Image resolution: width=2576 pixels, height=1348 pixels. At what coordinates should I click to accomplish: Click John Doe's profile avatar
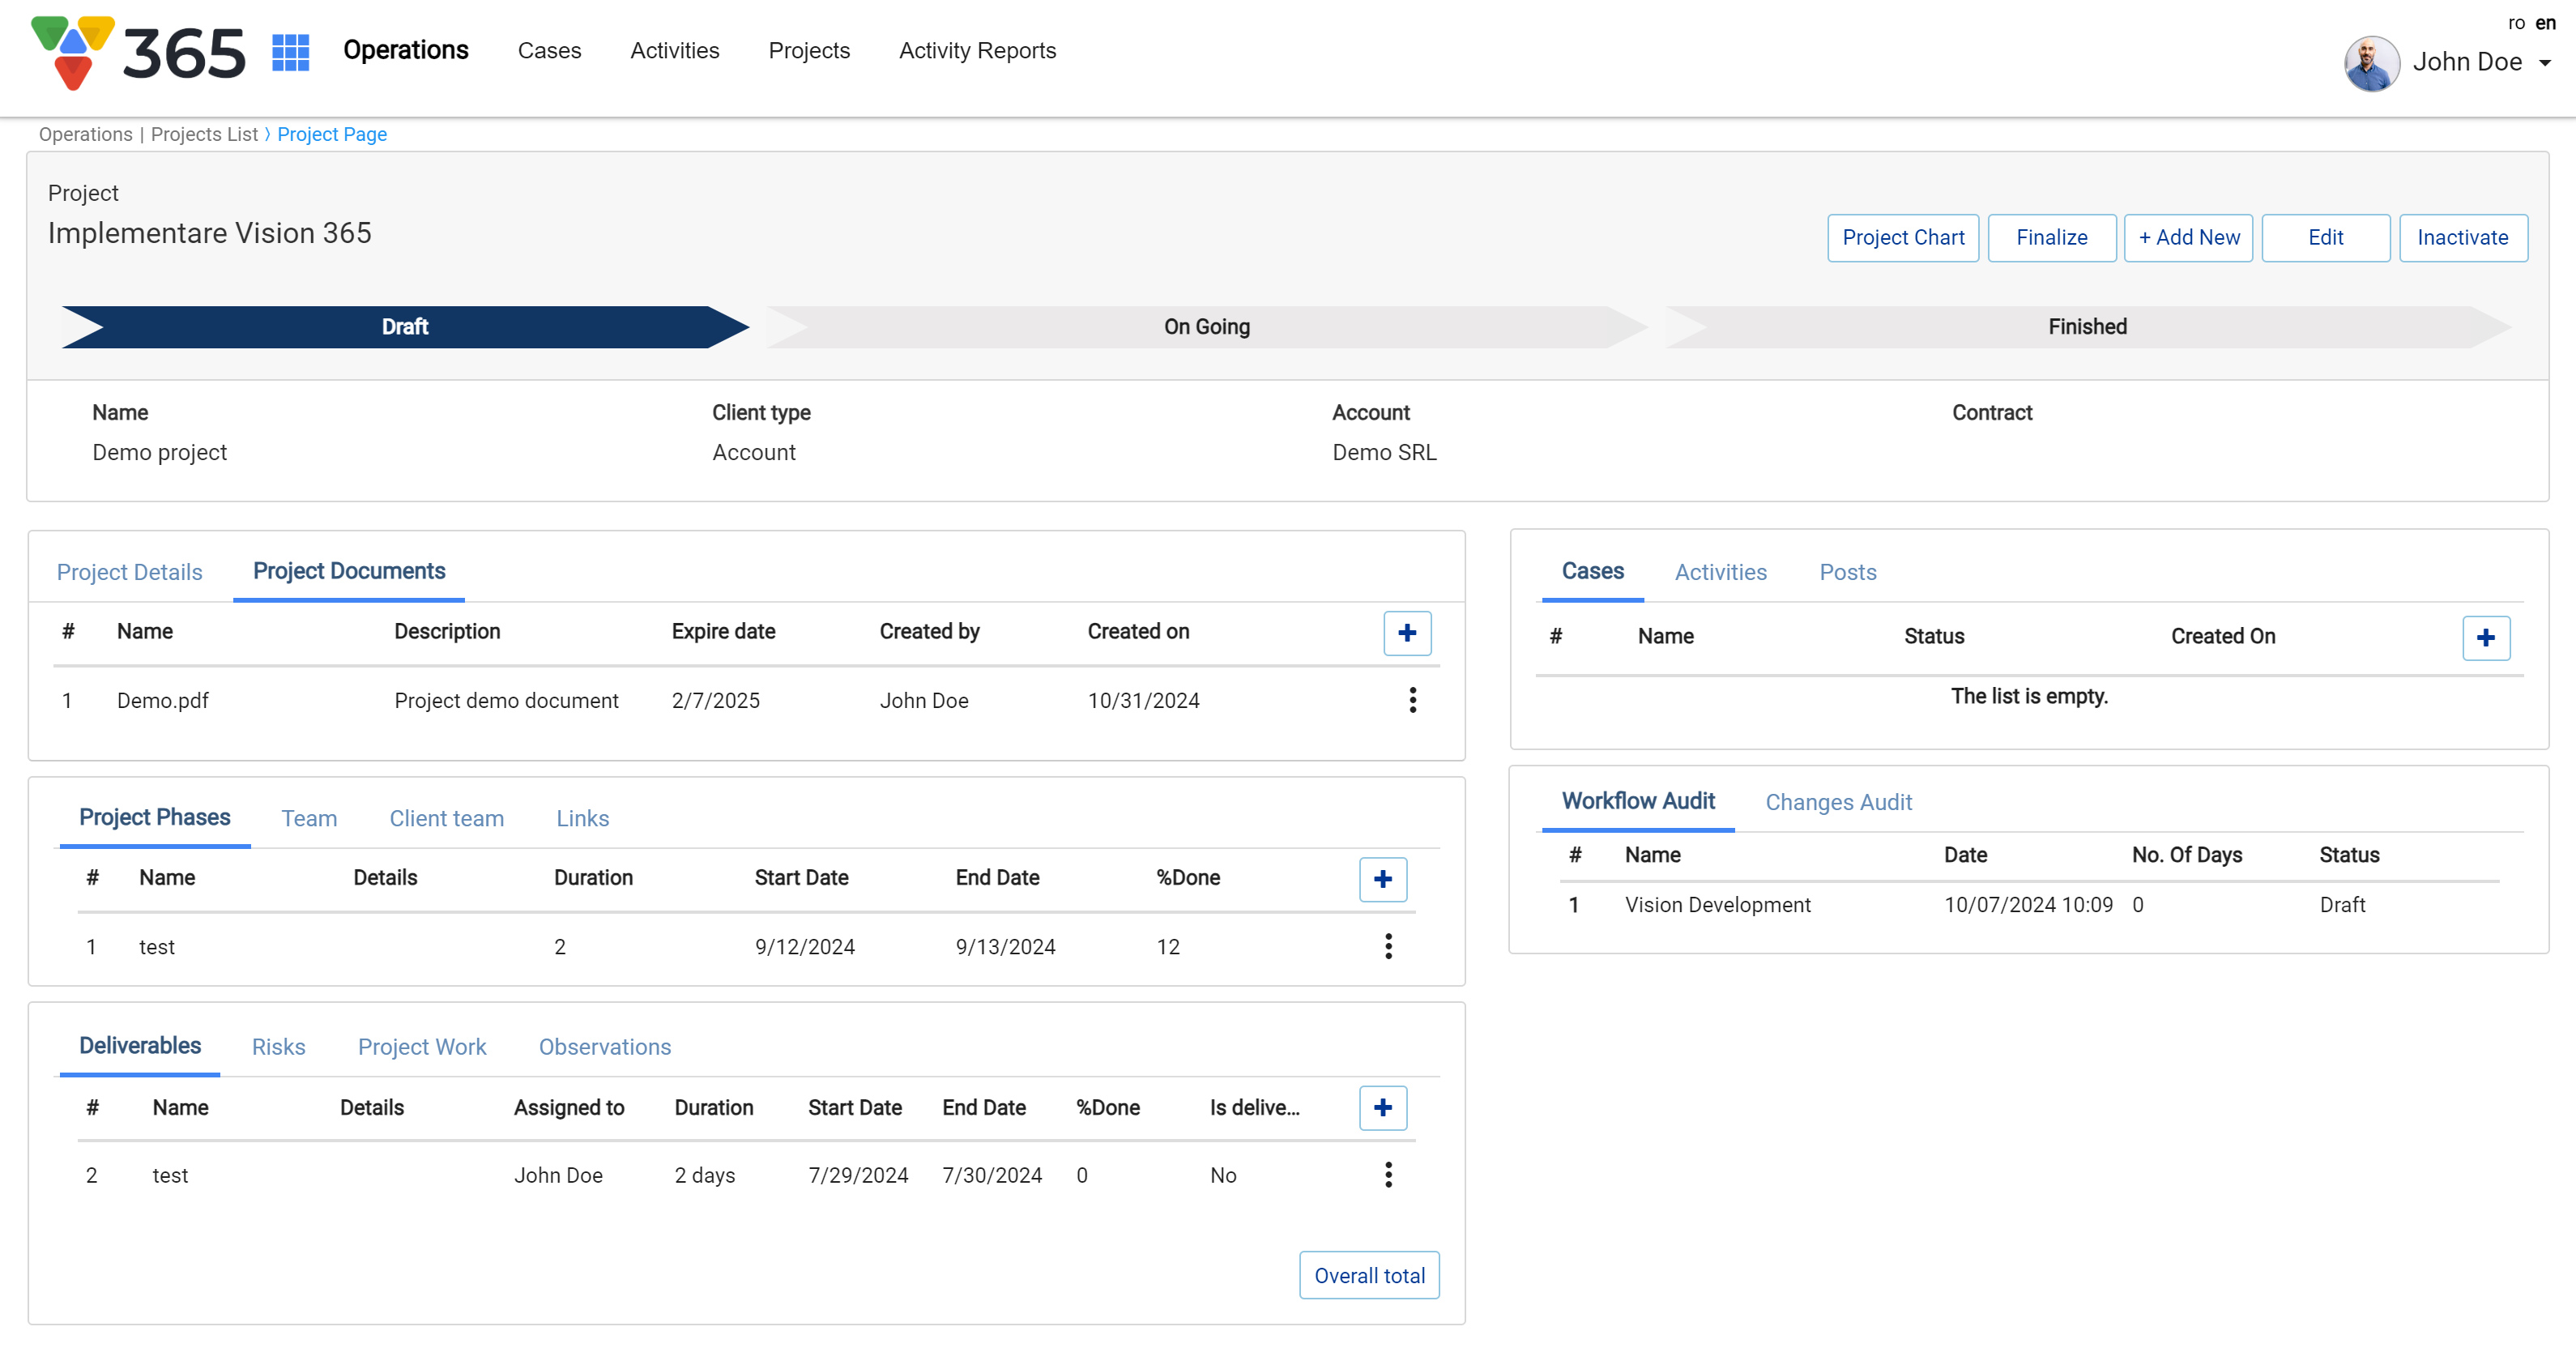[x=2371, y=63]
